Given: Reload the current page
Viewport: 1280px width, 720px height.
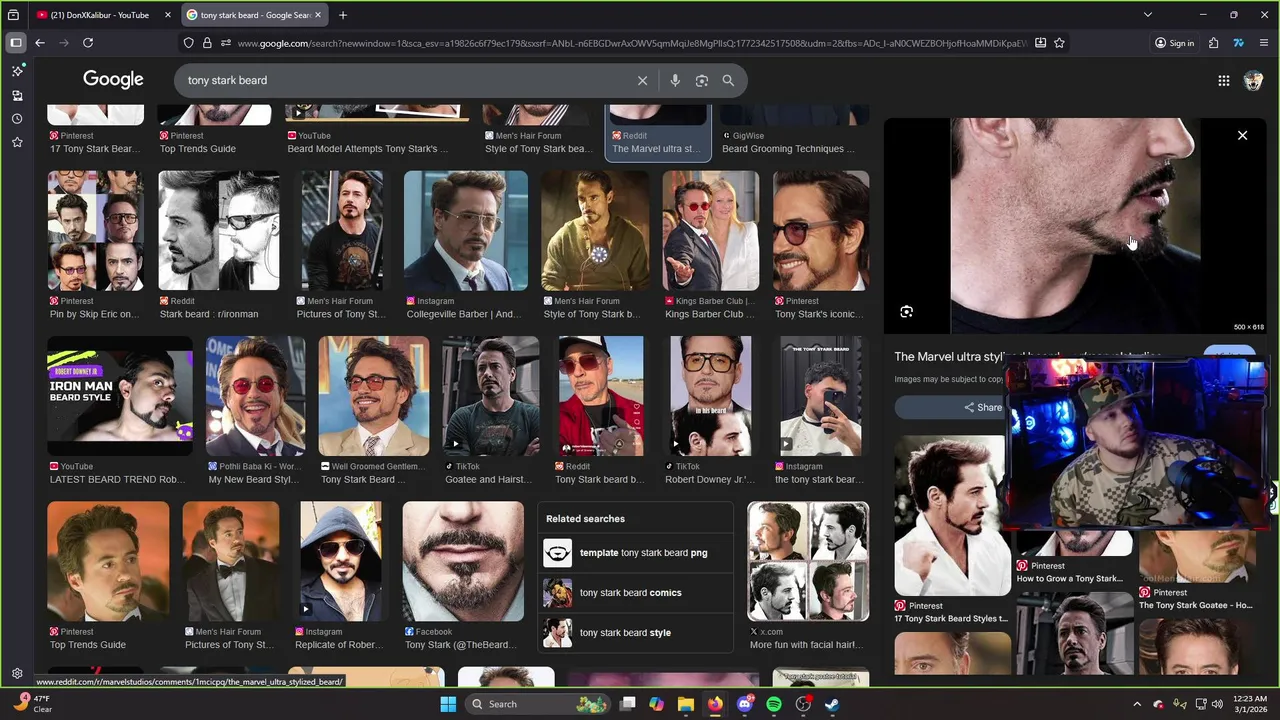Looking at the screenshot, I should click(x=88, y=43).
